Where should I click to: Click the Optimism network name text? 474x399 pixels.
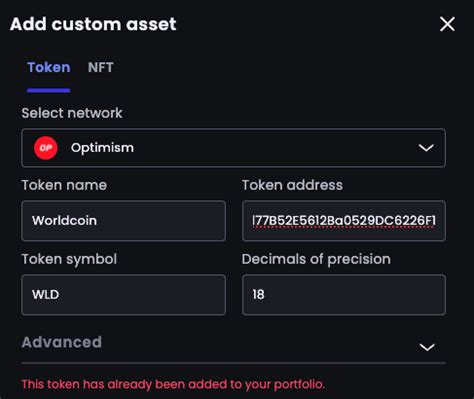click(102, 148)
